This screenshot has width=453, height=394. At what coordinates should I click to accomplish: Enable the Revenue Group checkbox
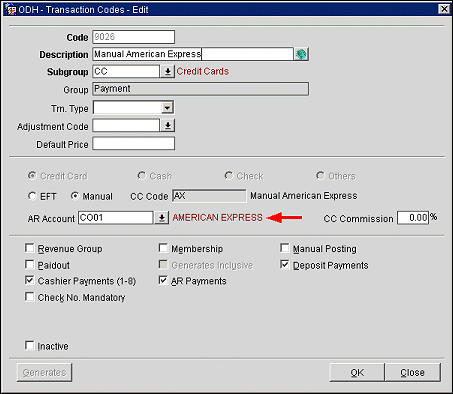point(30,248)
